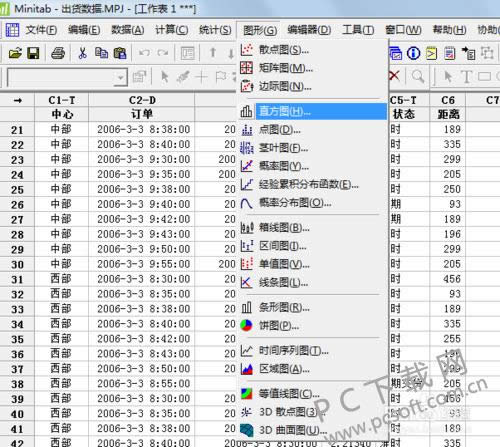This screenshot has width=500, height=447.
Task: Open the 帮助(H) menu
Action: click(449, 30)
